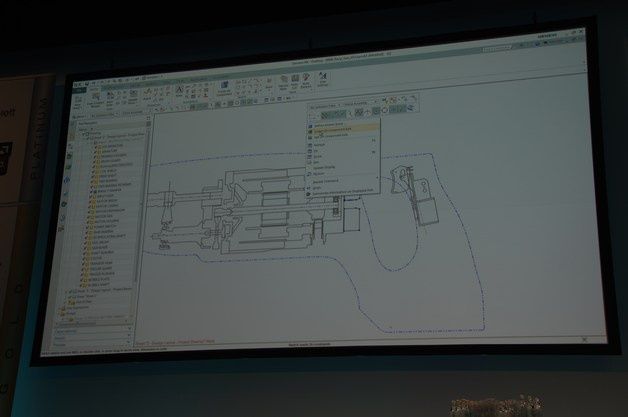Click the rightmost ribbon icon with crossed tools
The width and height of the screenshot is (628, 417).
[322, 77]
